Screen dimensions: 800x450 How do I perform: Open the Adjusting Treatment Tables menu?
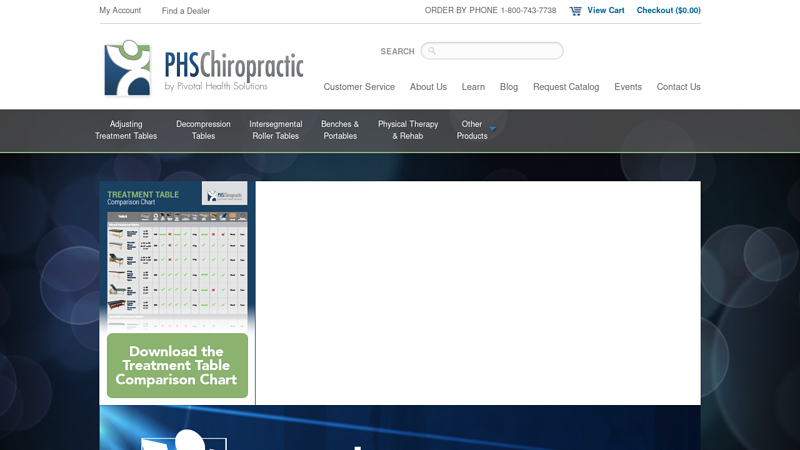pyautogui.click(x=126, y=130)
